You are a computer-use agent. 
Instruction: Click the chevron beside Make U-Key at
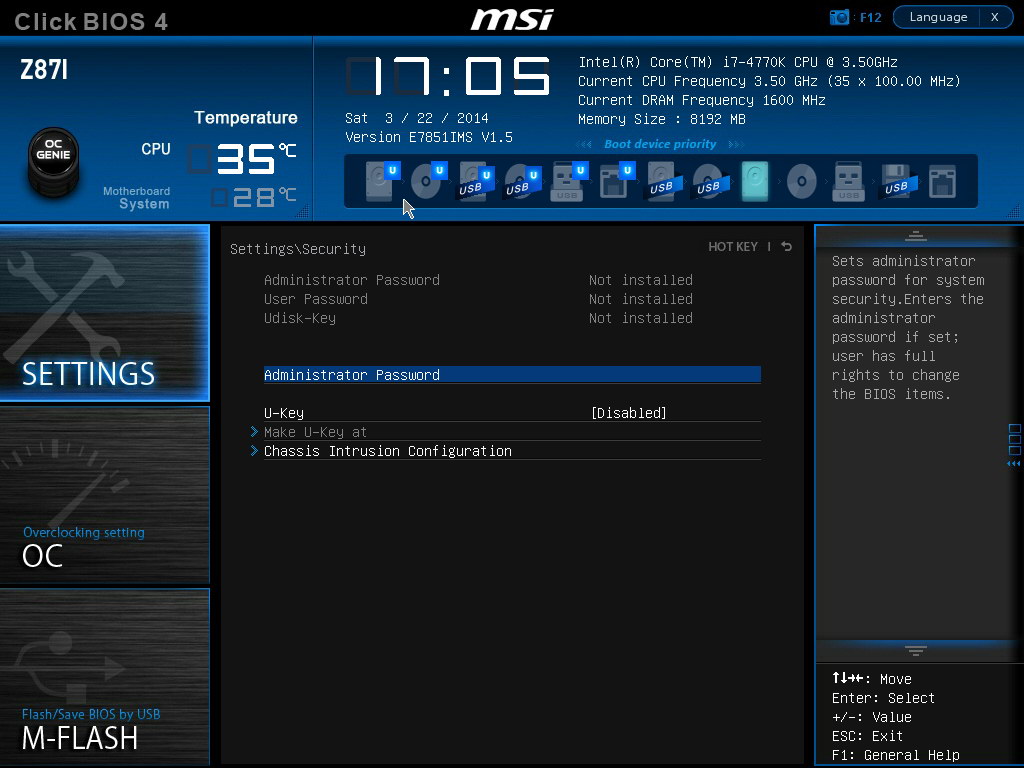pyautogui.click(x=254, y=432)
